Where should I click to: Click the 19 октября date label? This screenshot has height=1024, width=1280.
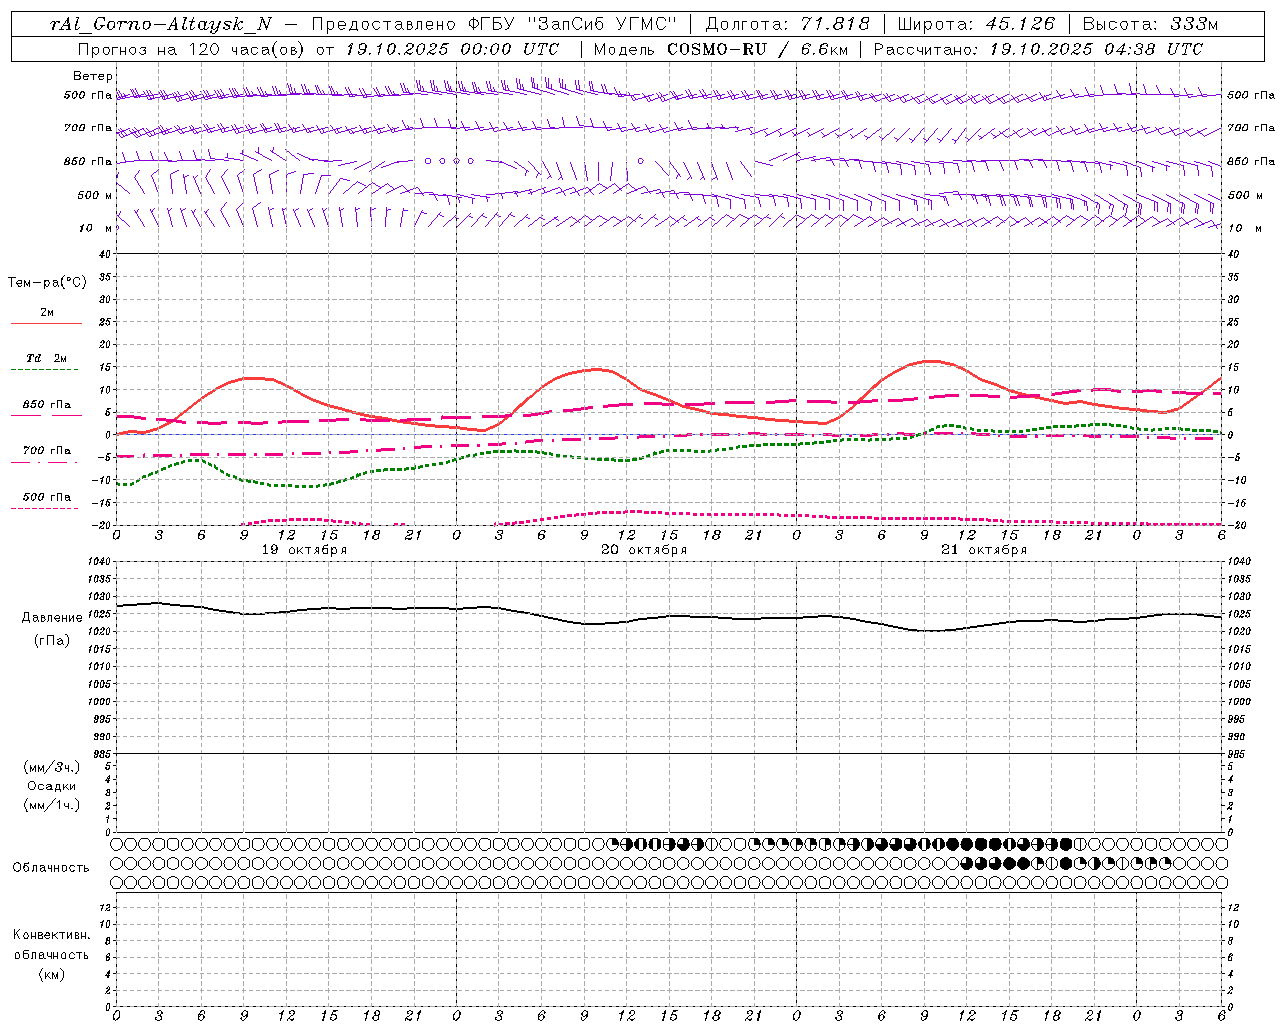305,550
